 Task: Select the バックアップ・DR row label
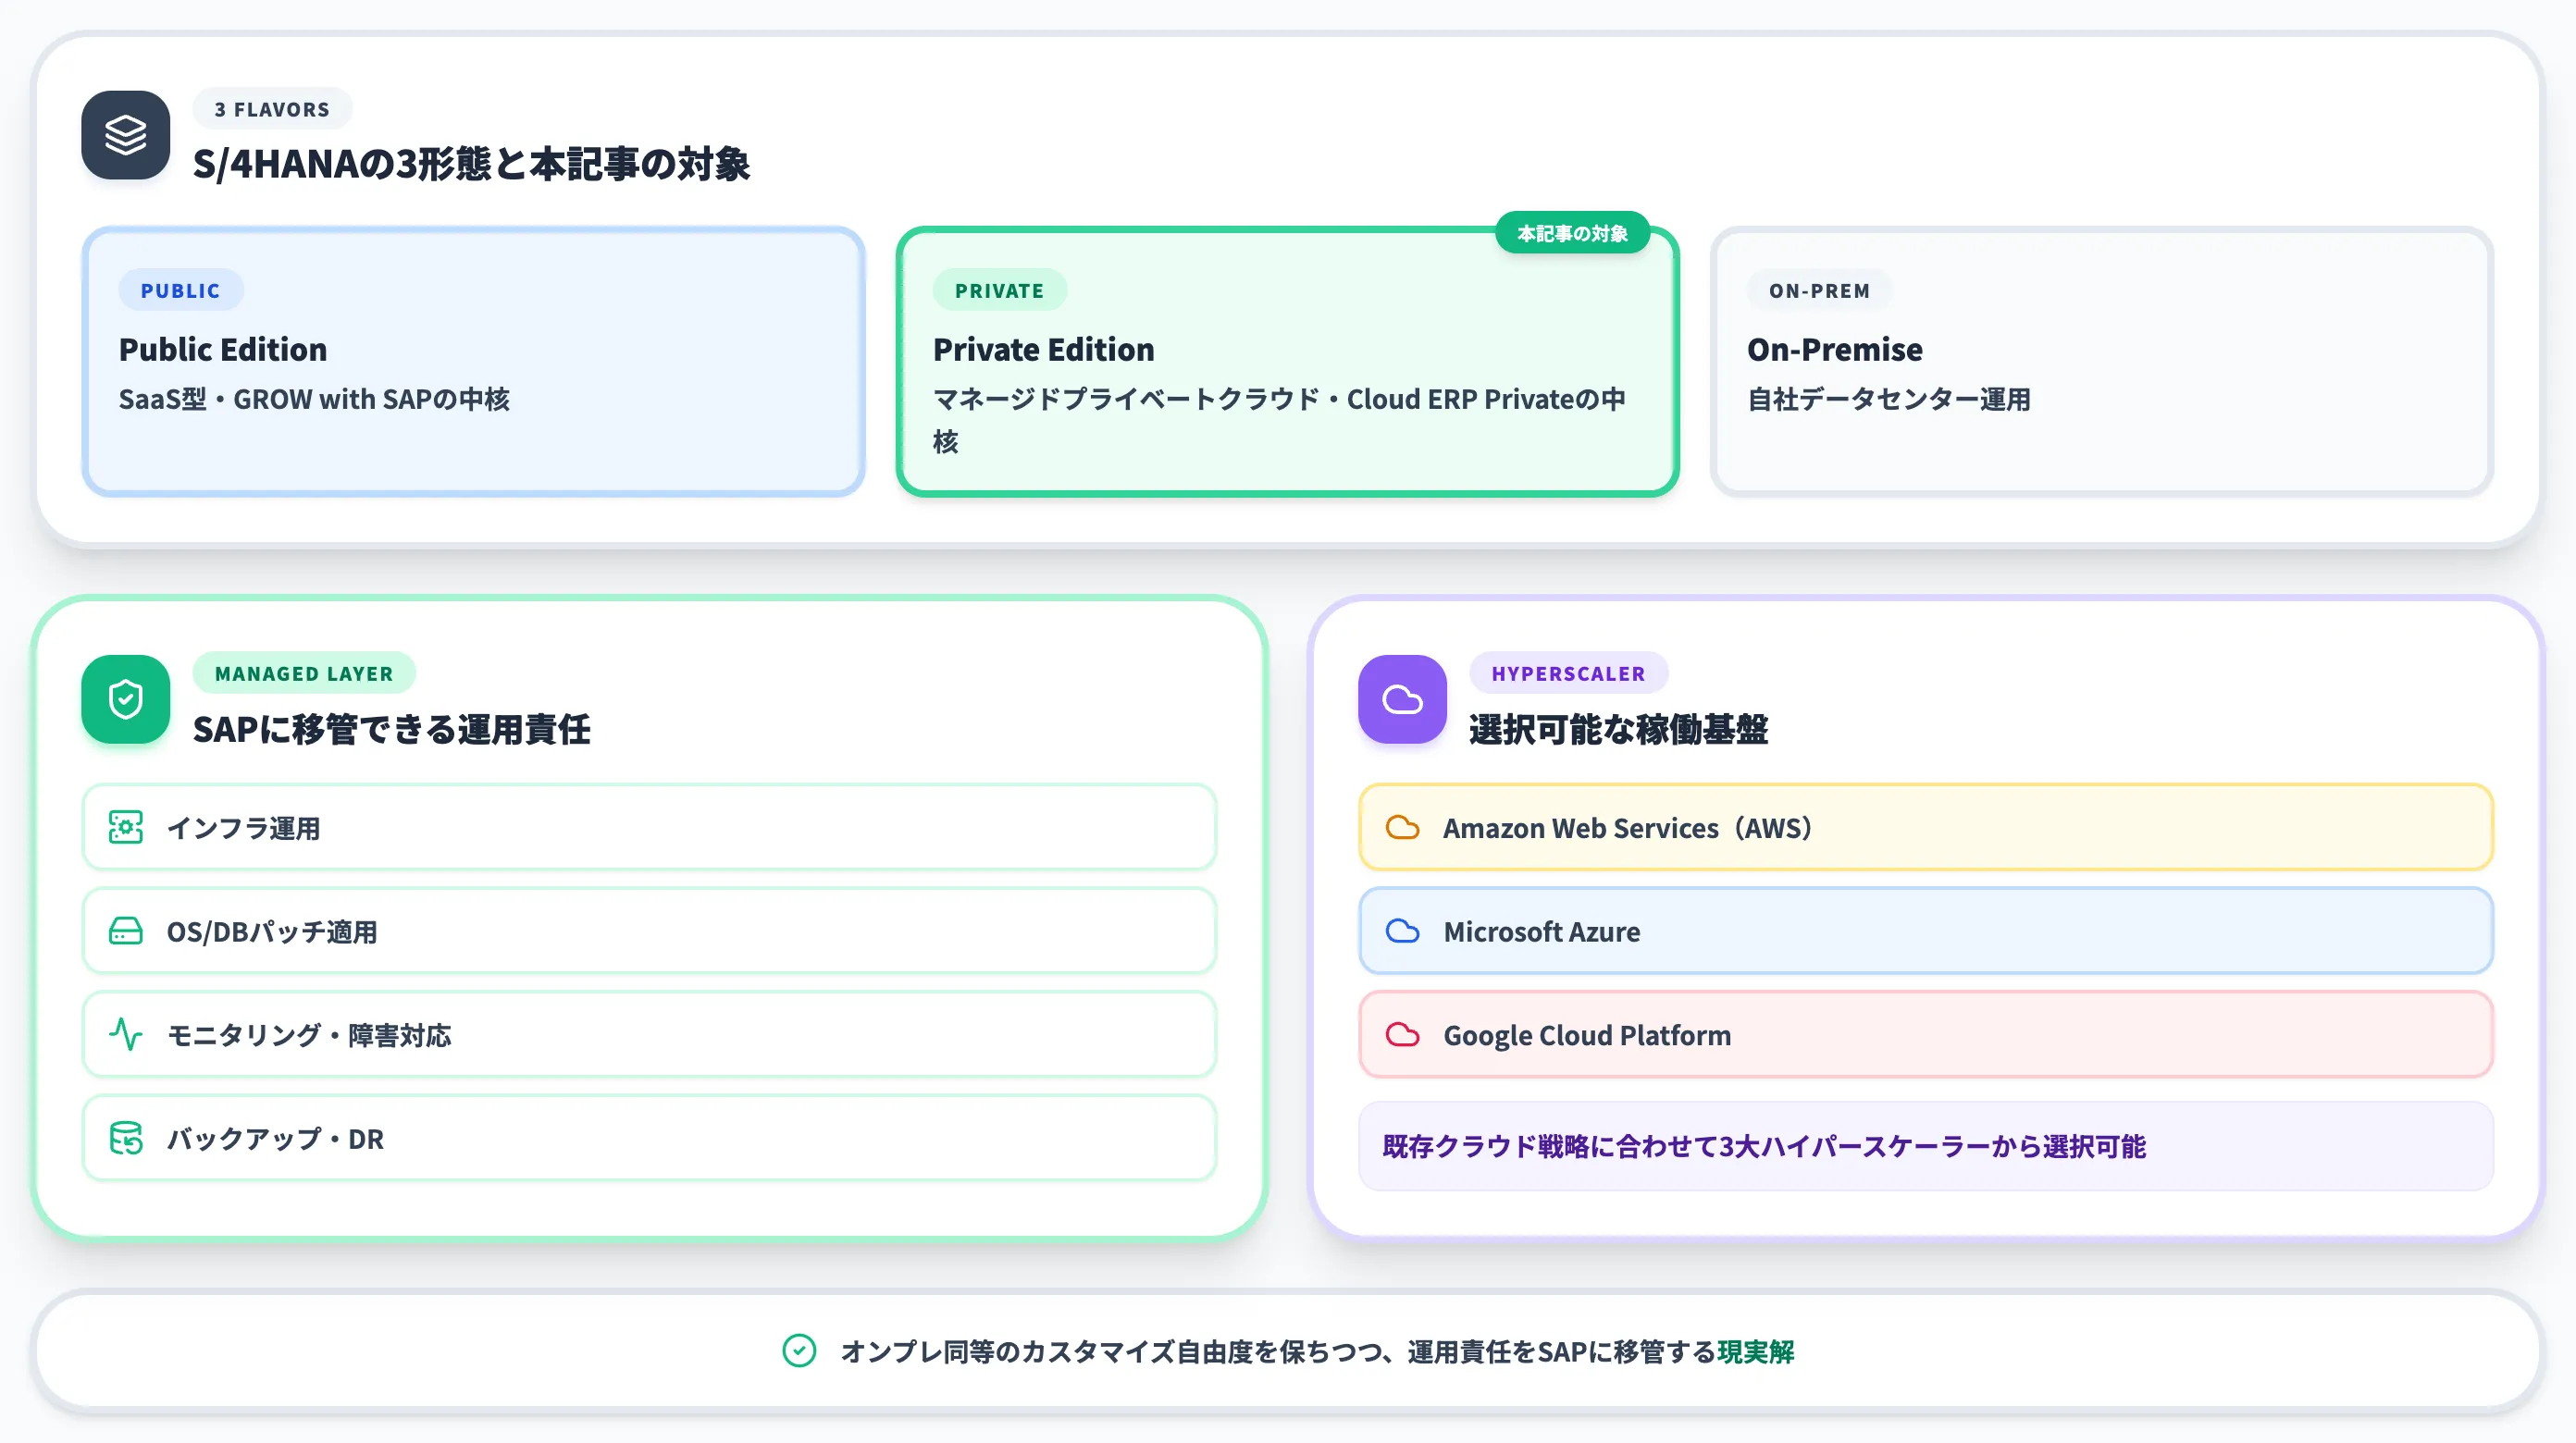point(275,1139)
